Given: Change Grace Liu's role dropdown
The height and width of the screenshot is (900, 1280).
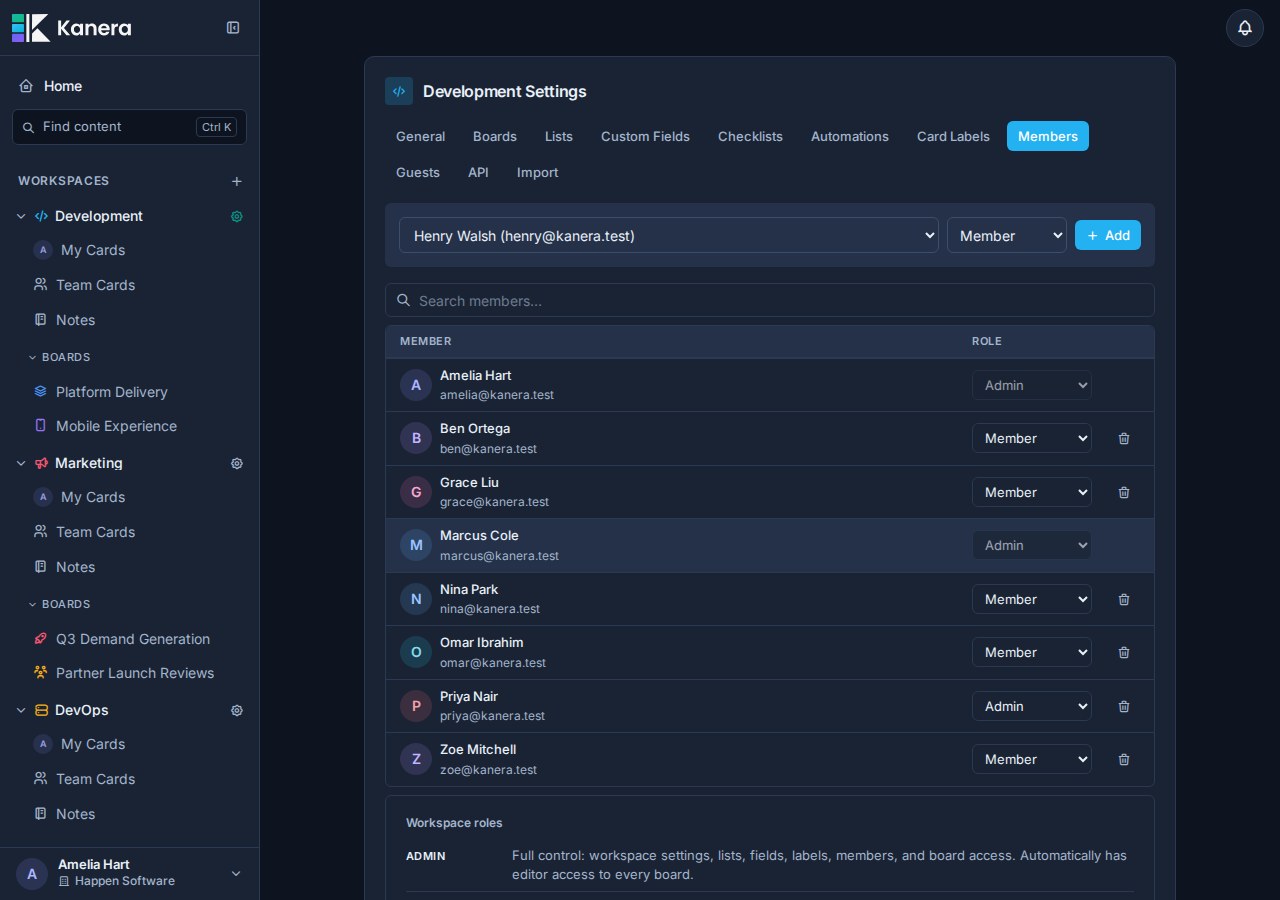Looking at the screenshot, I should (x=1031, y=492).
